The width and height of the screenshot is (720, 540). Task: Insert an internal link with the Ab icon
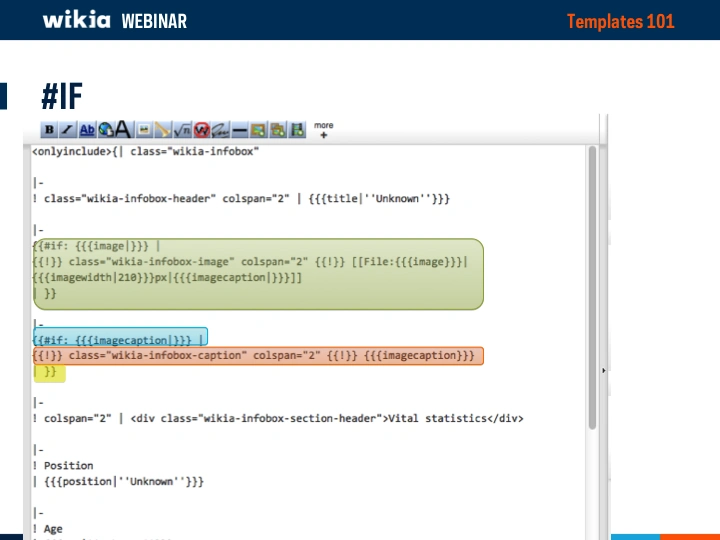click(87, 130)
